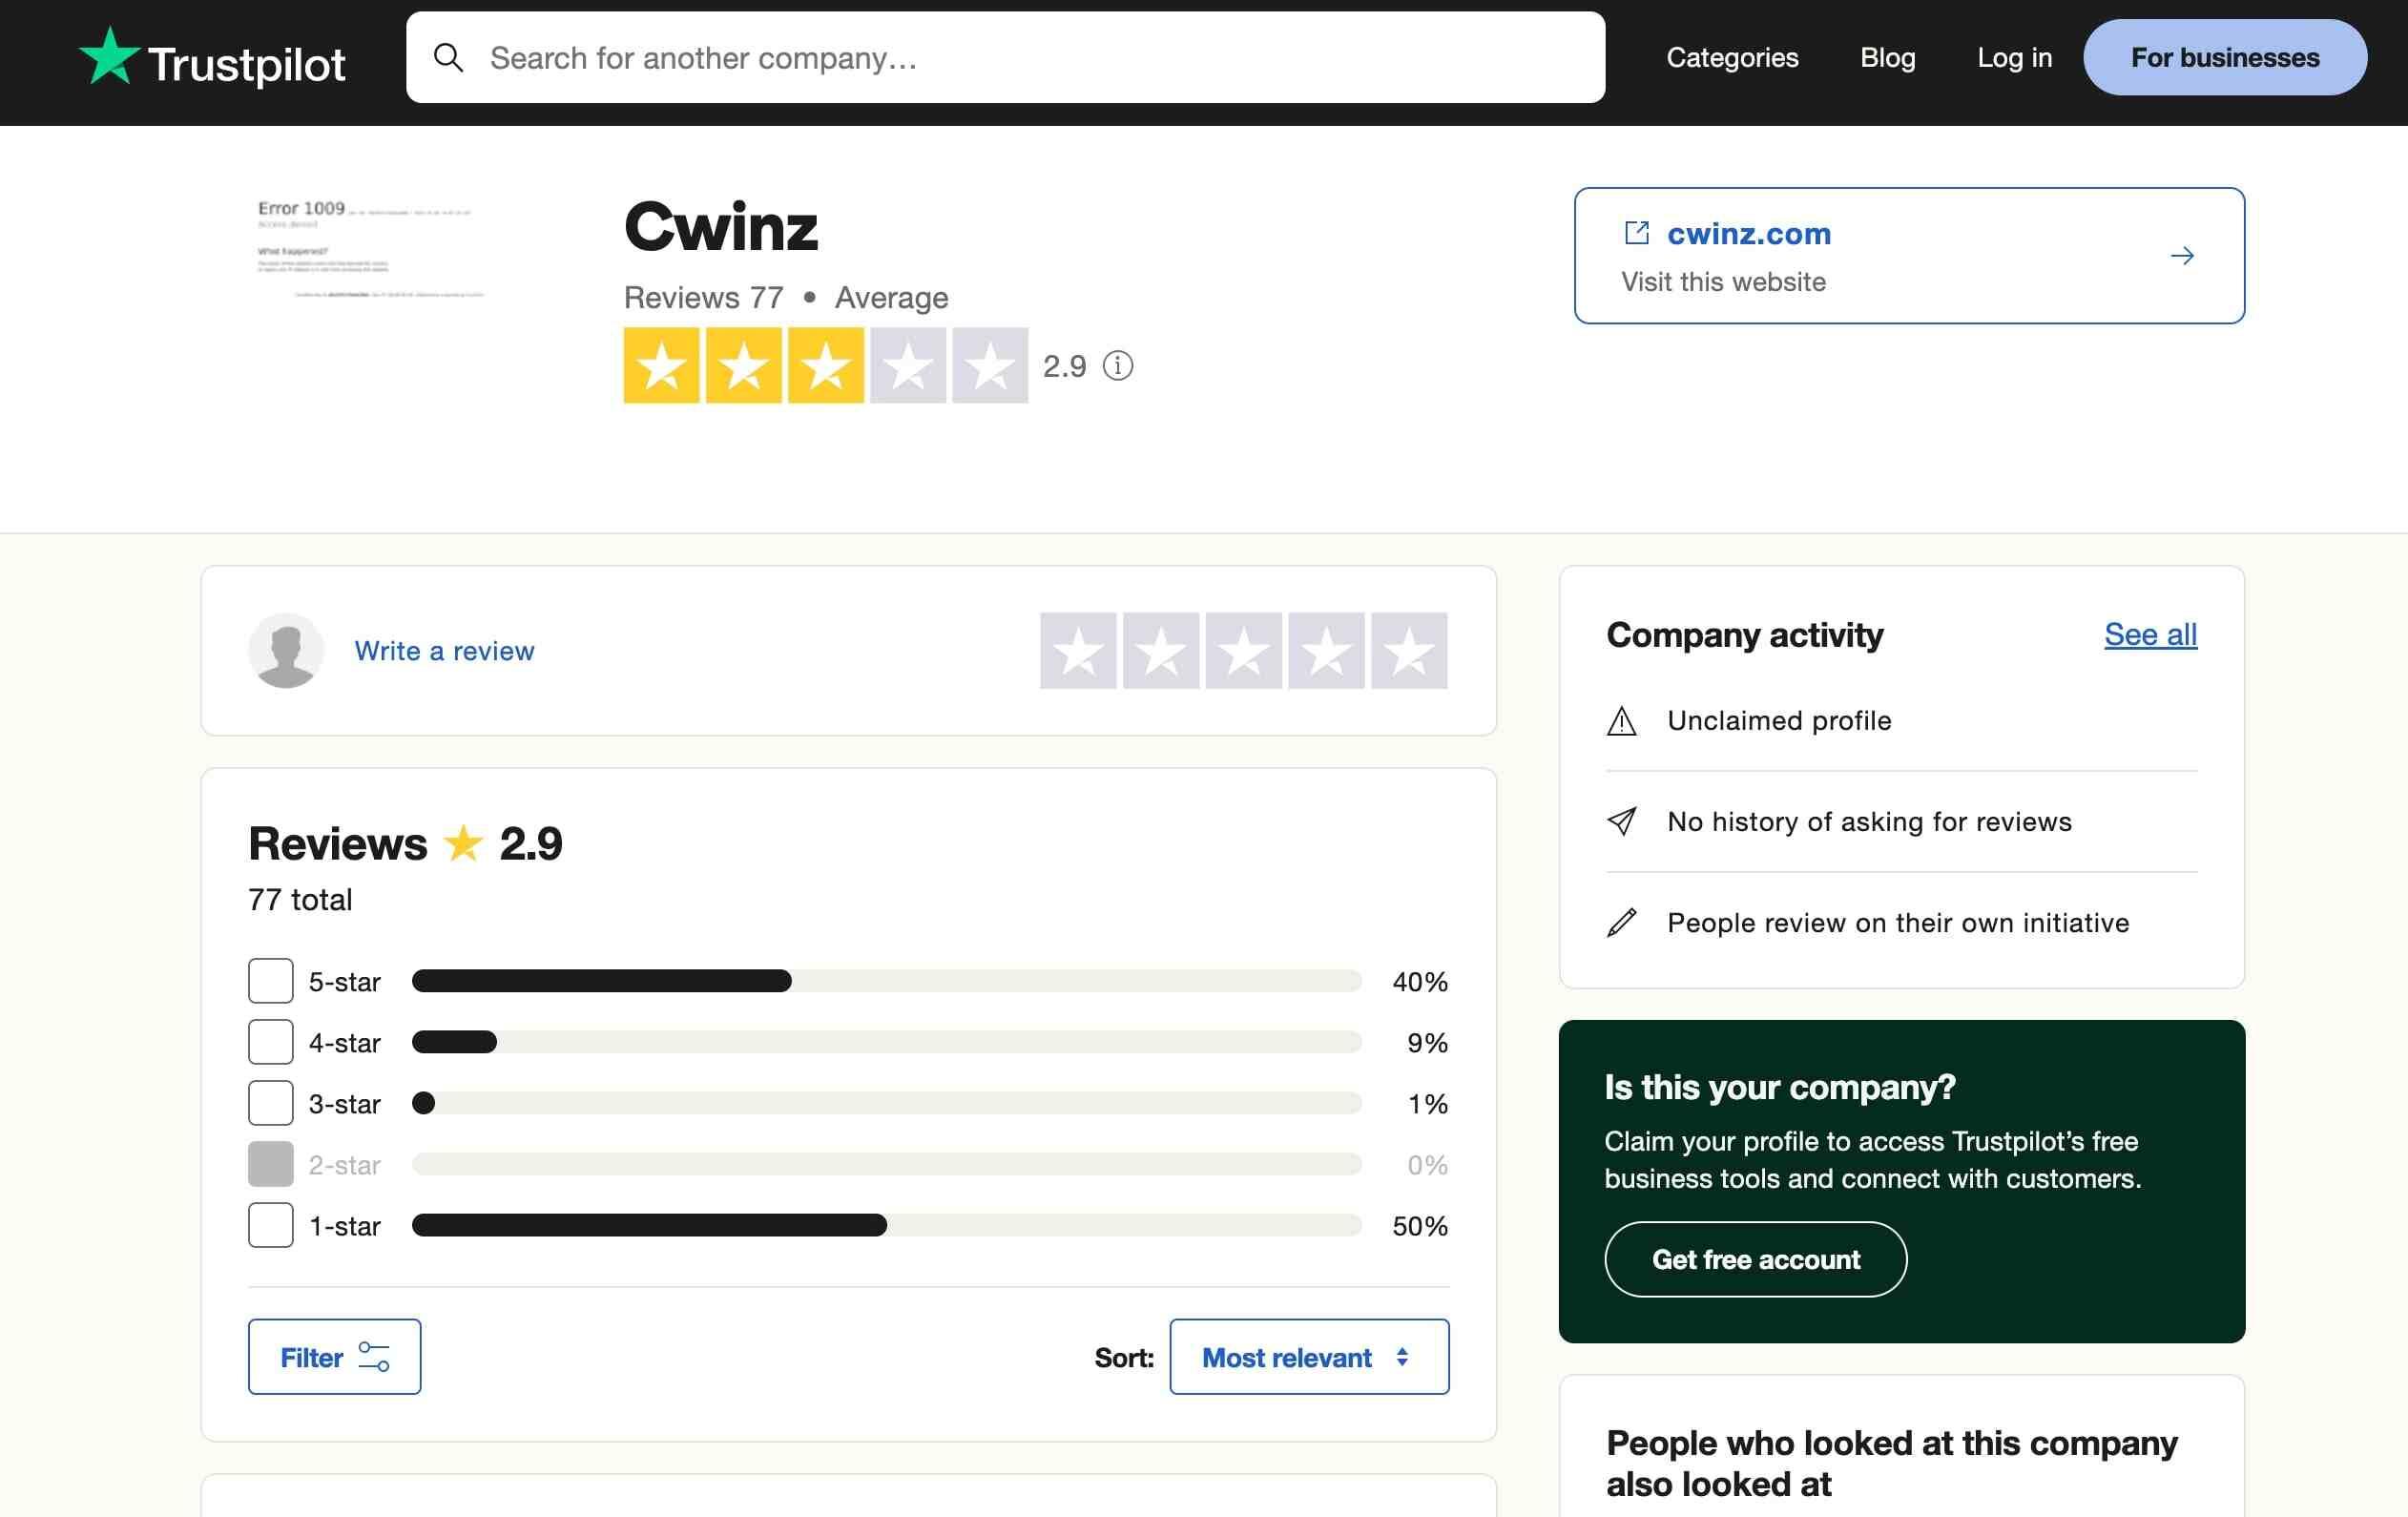Click the search magnifier icon
This screenshot has width=2408, height=1517.
pyautogui.click(x=450, y=57)
